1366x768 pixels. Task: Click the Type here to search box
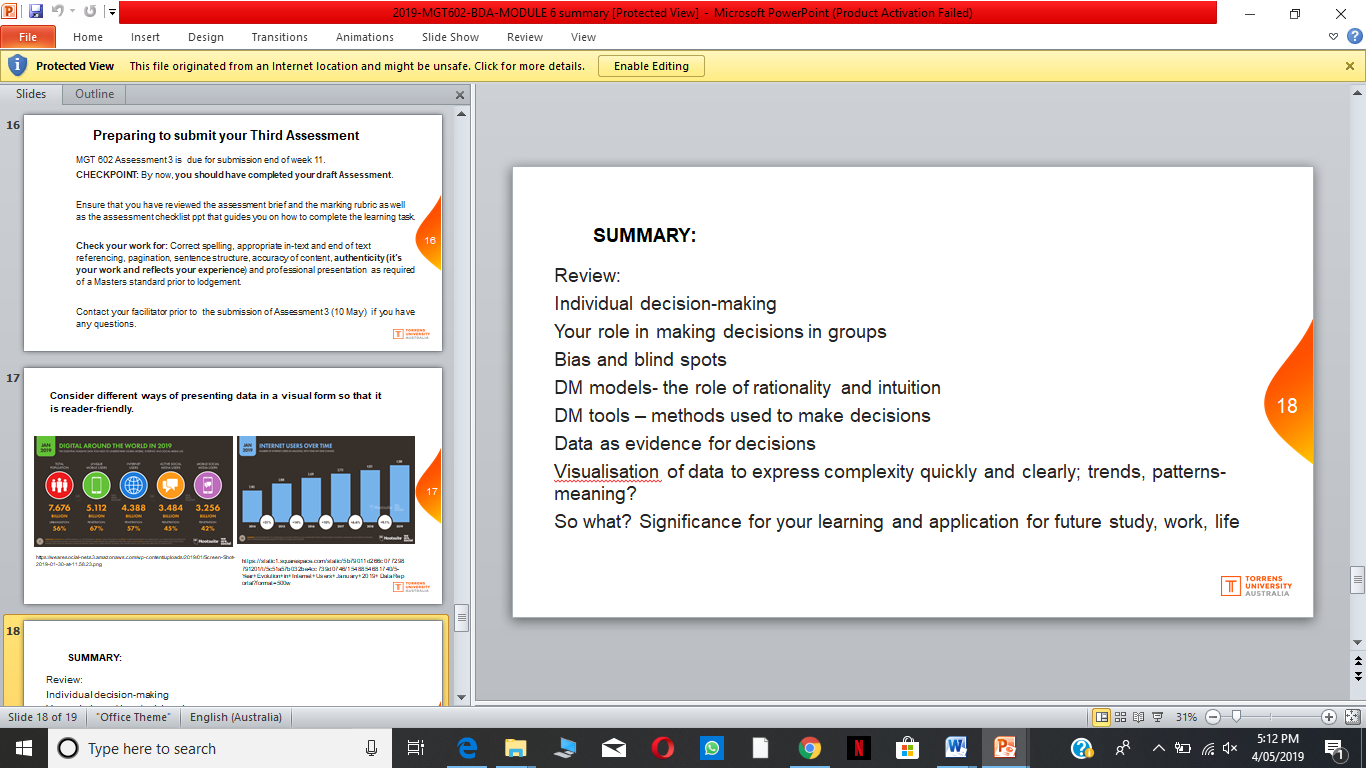coord(220,748)
